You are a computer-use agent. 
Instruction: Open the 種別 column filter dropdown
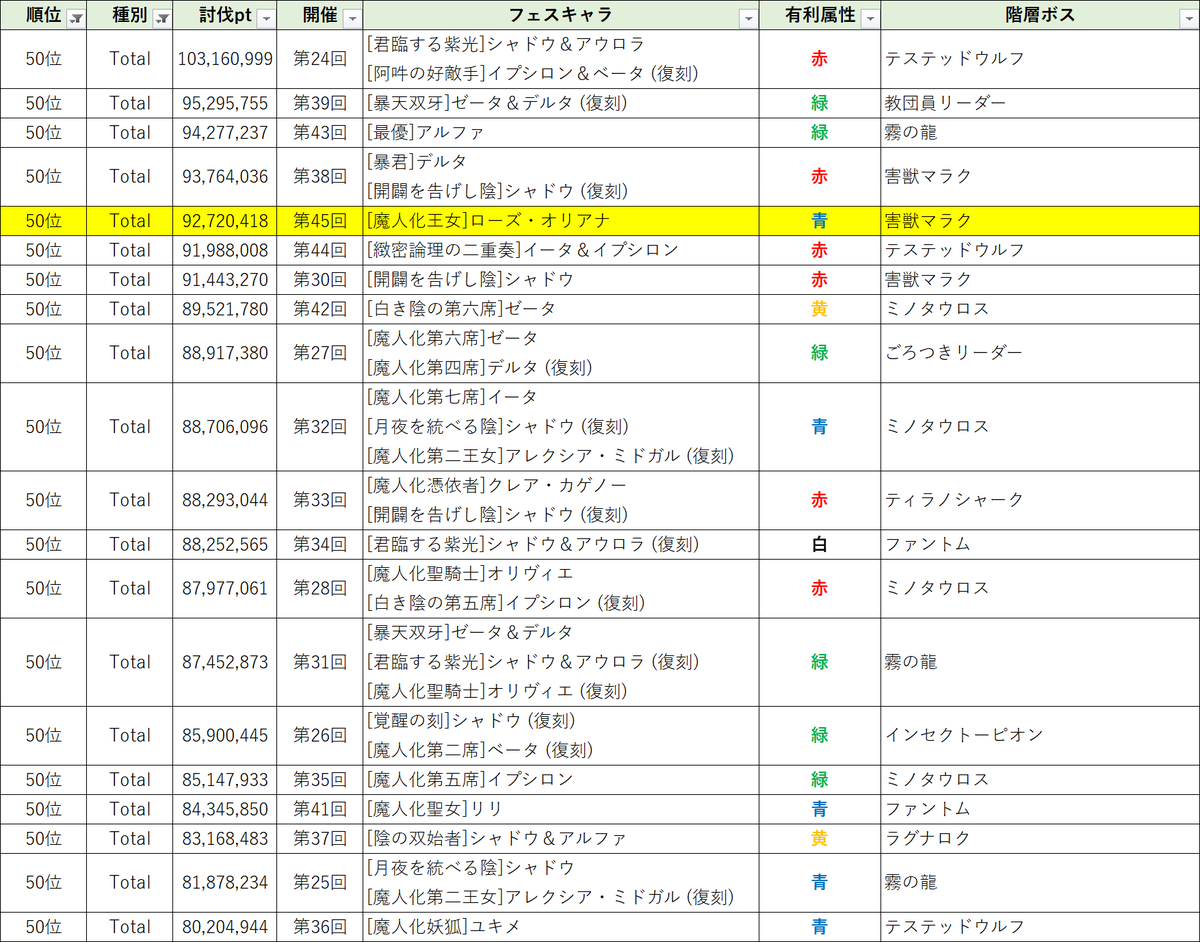point(162,19)
